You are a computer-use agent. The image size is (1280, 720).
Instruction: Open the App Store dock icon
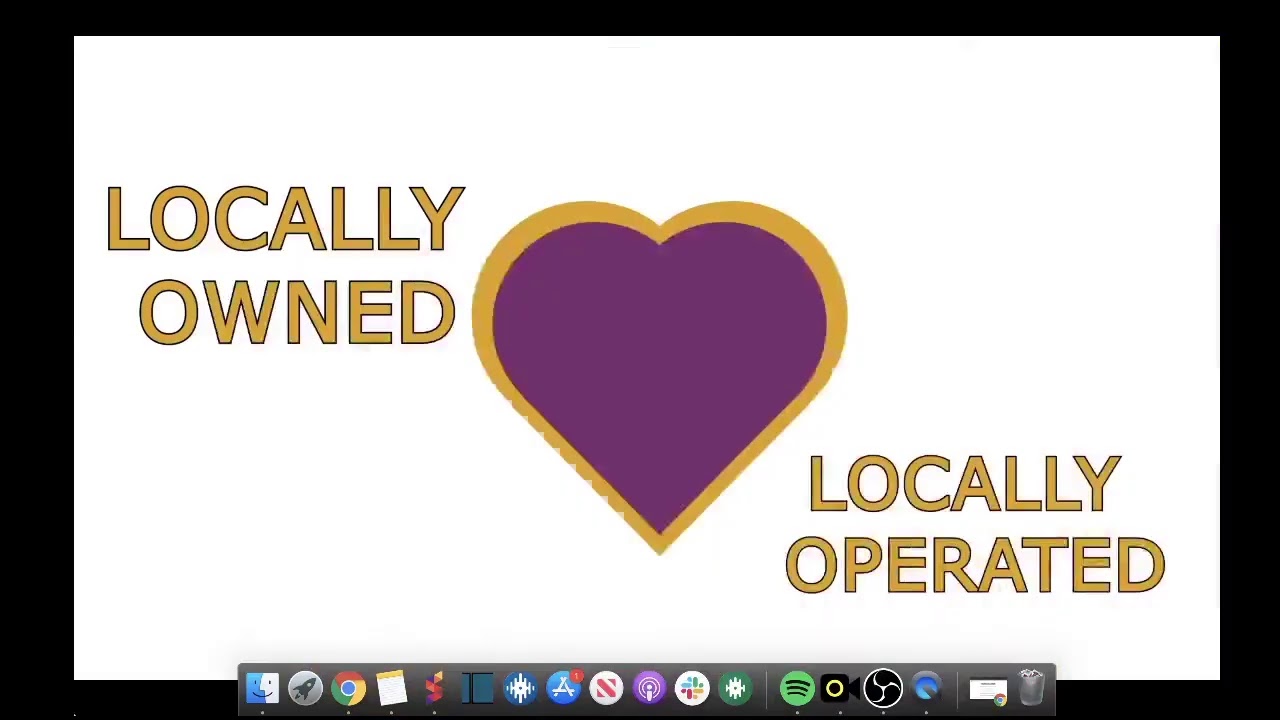click(x=563, y=688)
